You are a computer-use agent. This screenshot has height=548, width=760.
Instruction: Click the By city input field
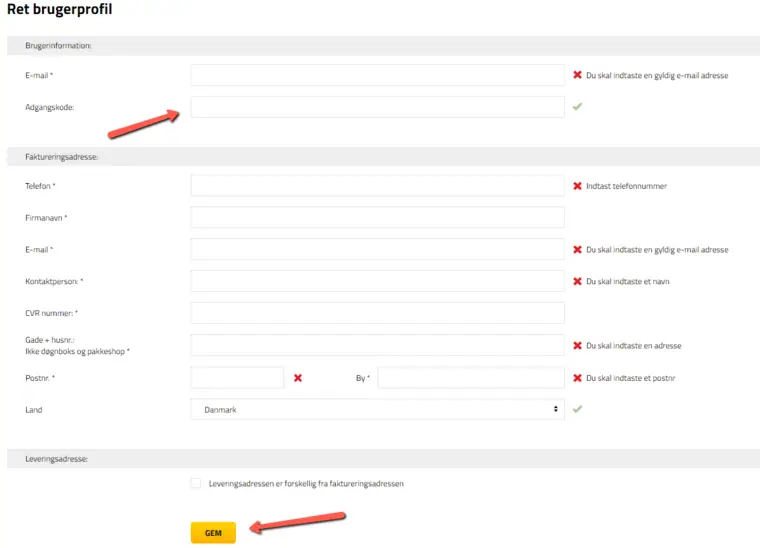pyautogui.click(x=470, y=378)
